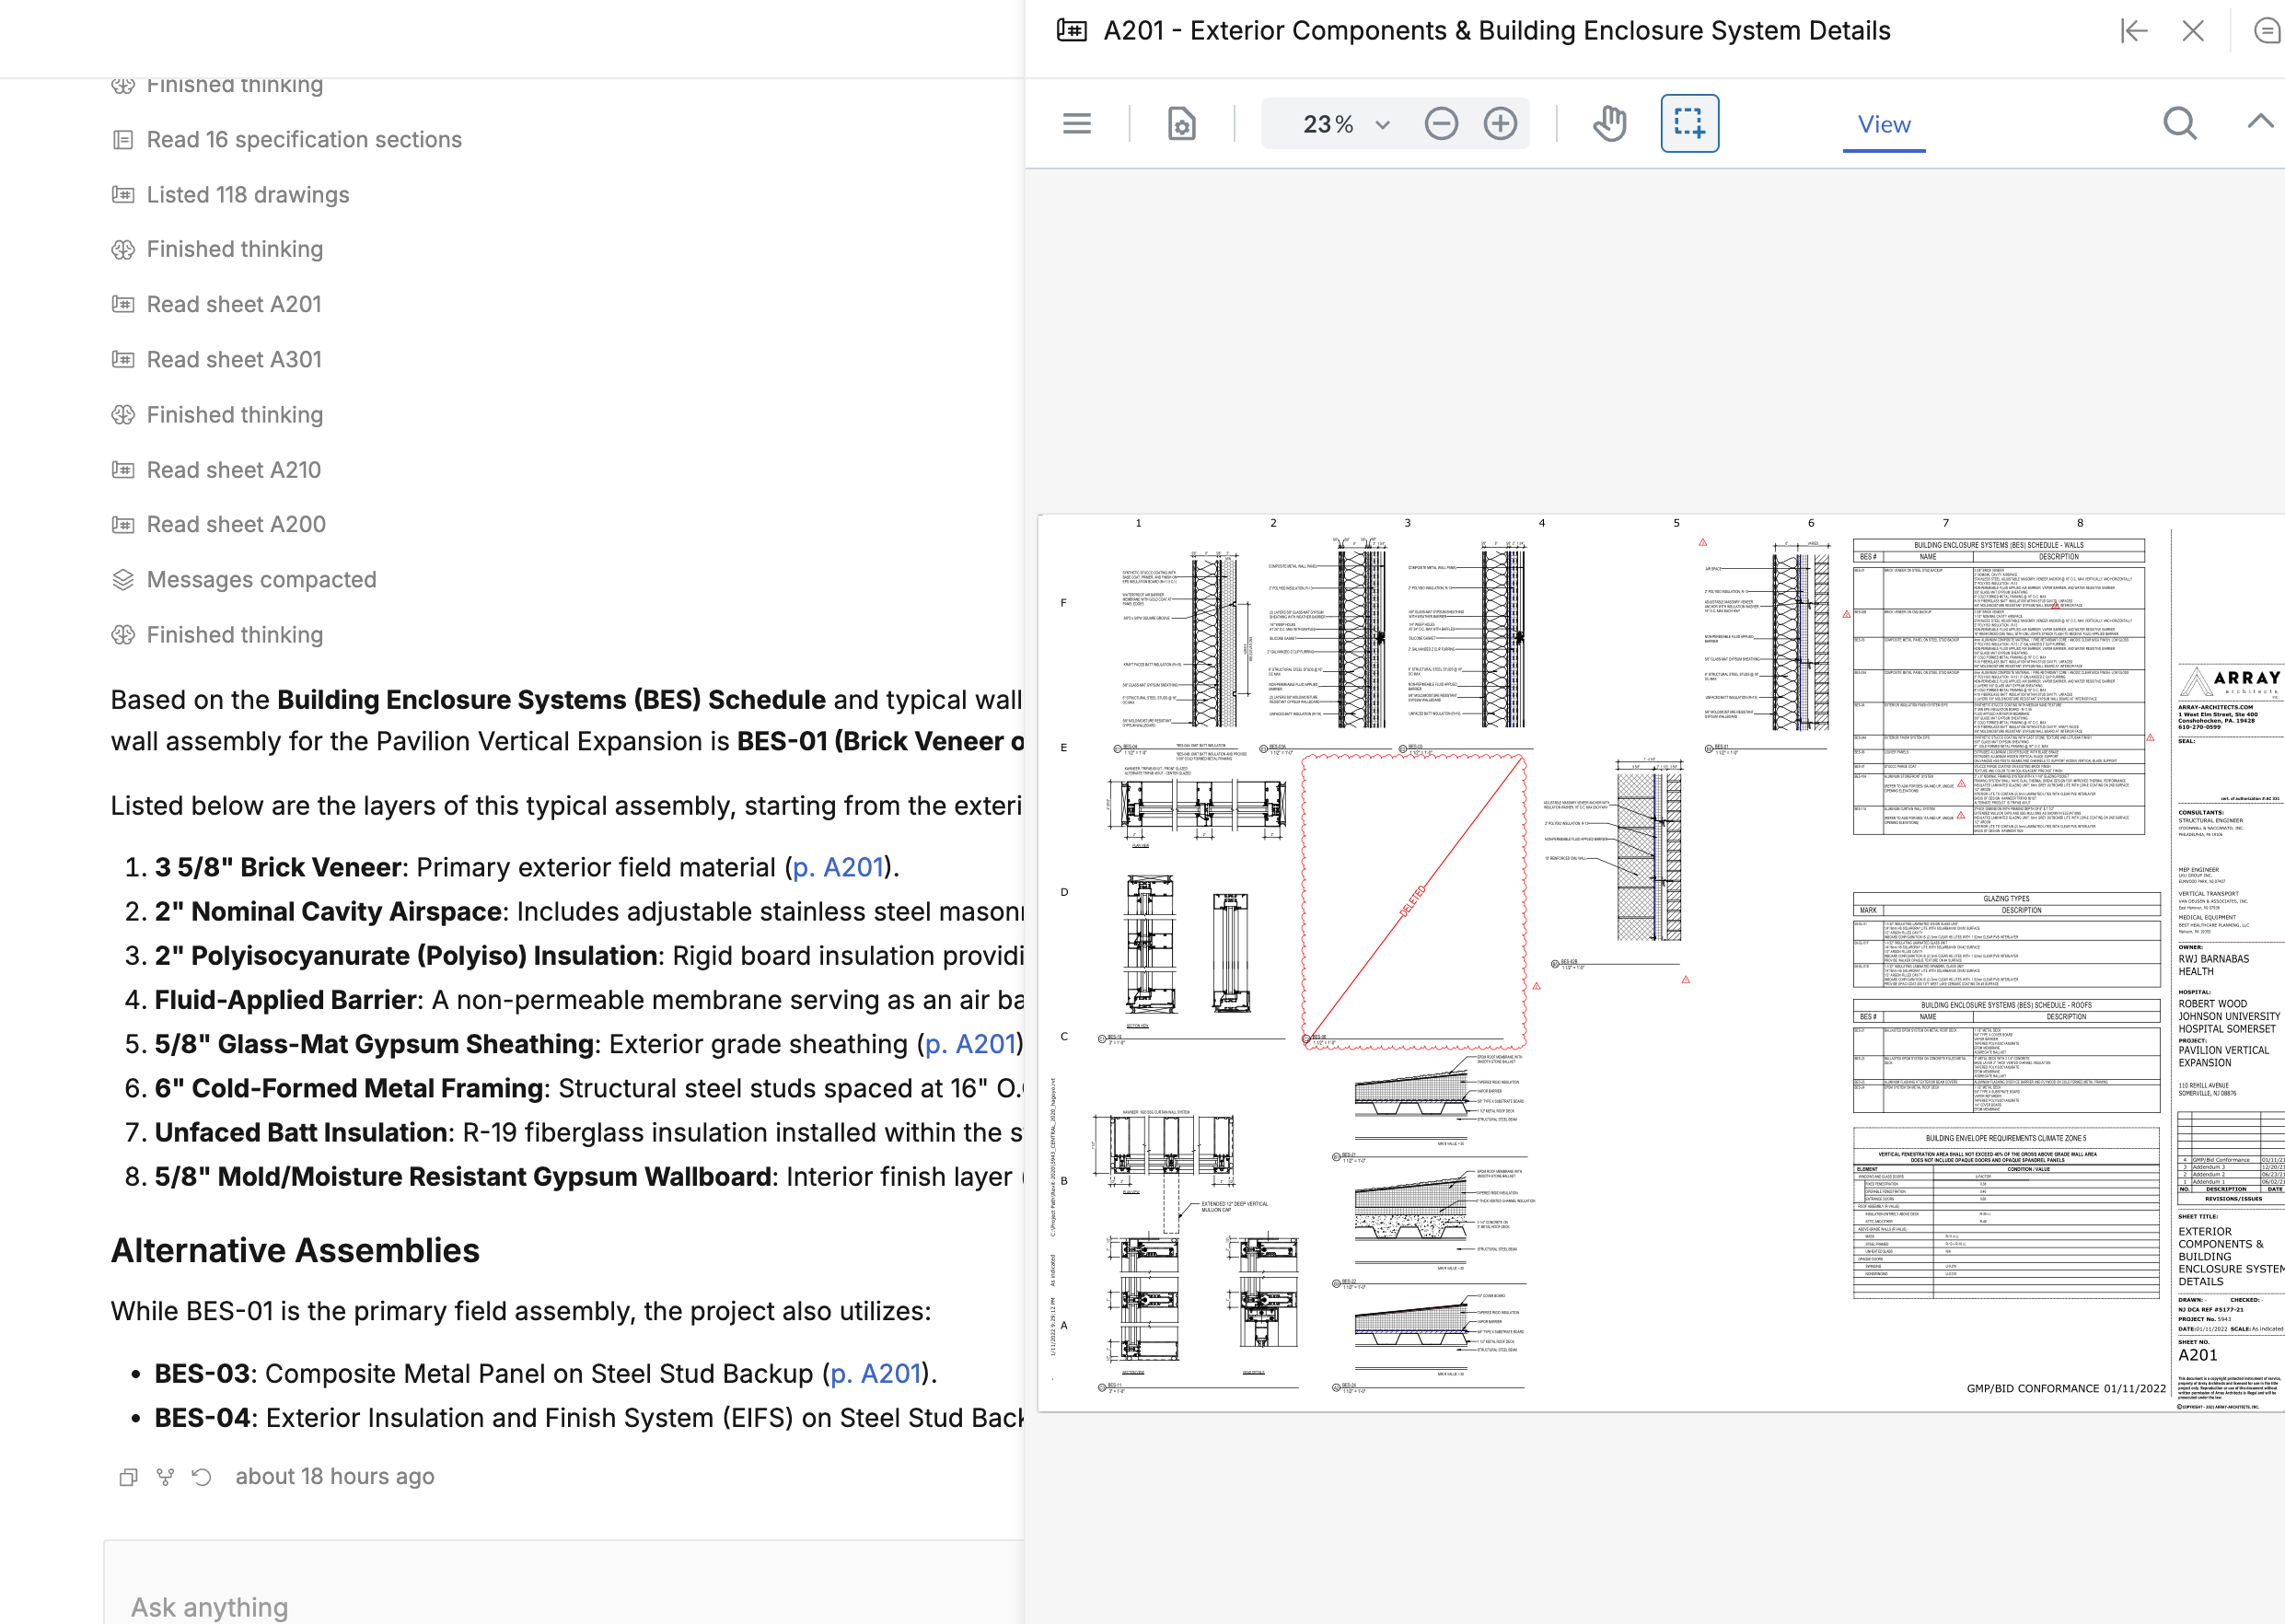Regenerate response with the retry icon

pyautogui.click(x=202, y=1477)
